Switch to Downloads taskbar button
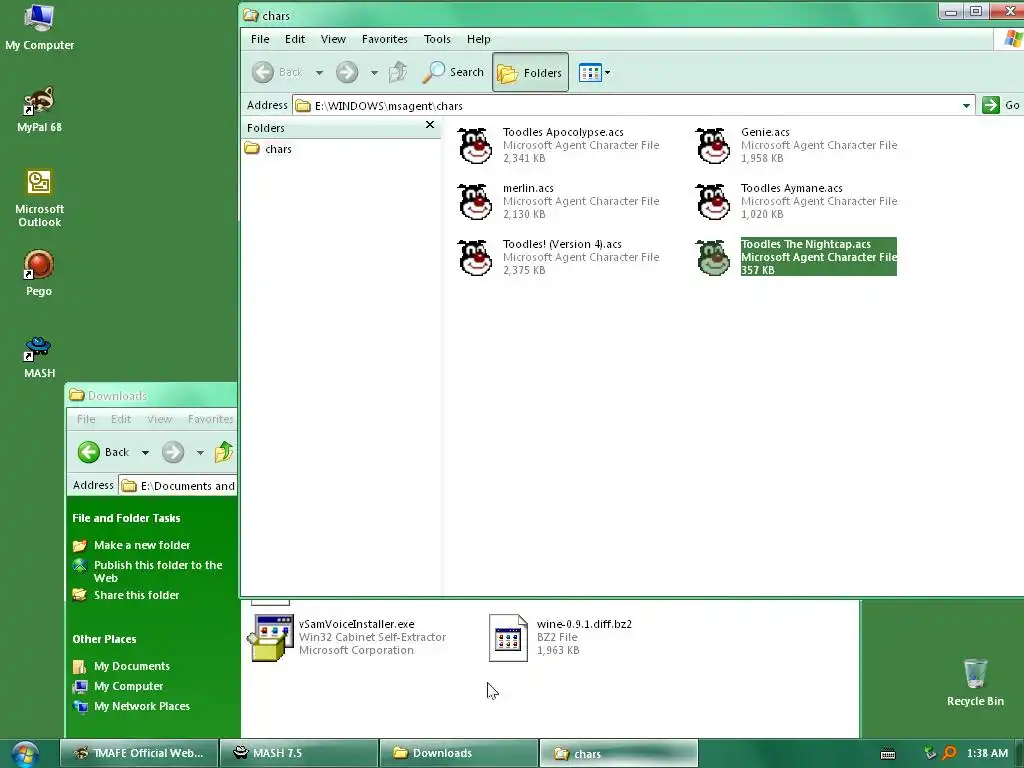The width and height of the screenshot is (1024, 768). [458, 753]
